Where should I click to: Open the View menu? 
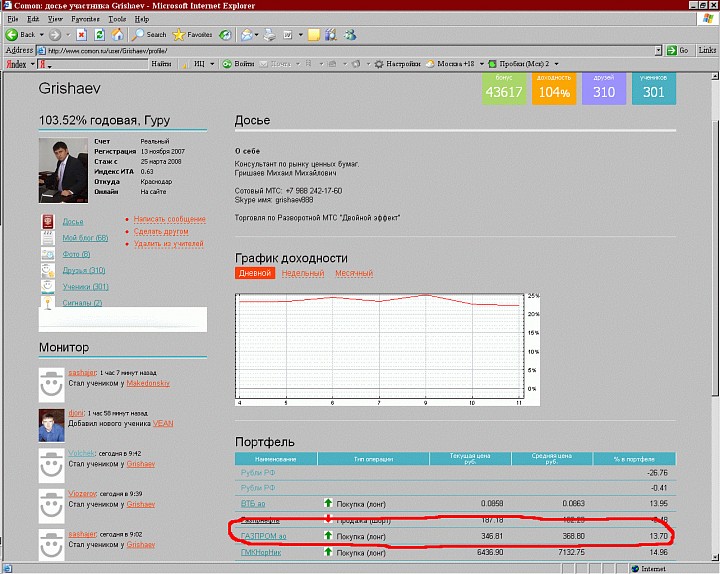55,19
